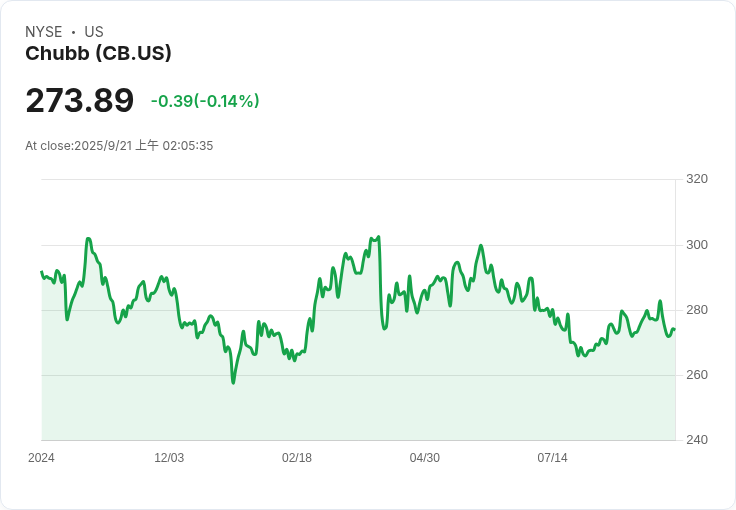Click the left start of the price line
The image size is (736, 510).
42,272
